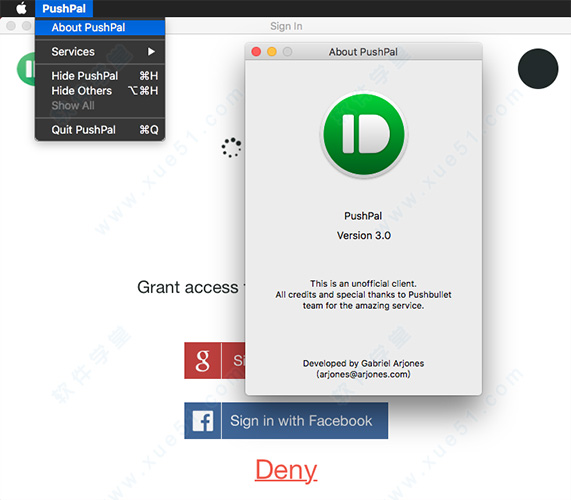This screenshot has height=500, width=571.
Task: Open the Apple menu
Action: point(21,8)
